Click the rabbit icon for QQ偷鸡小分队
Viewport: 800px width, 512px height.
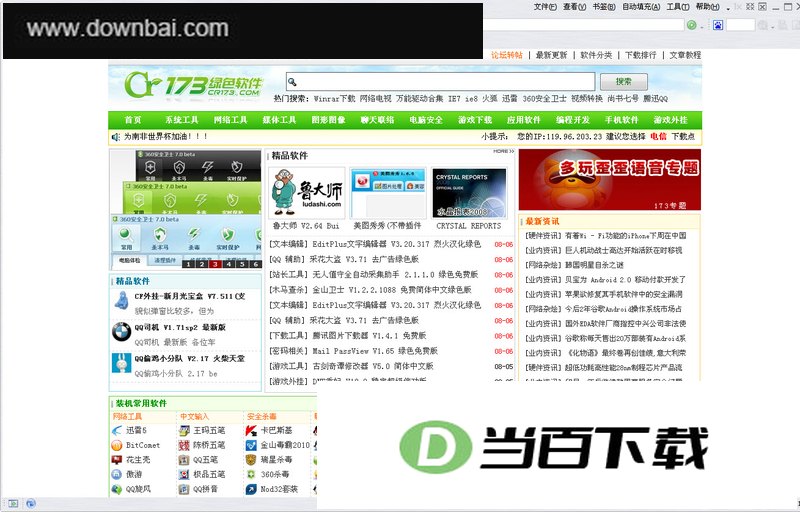(x=121, y=363)
